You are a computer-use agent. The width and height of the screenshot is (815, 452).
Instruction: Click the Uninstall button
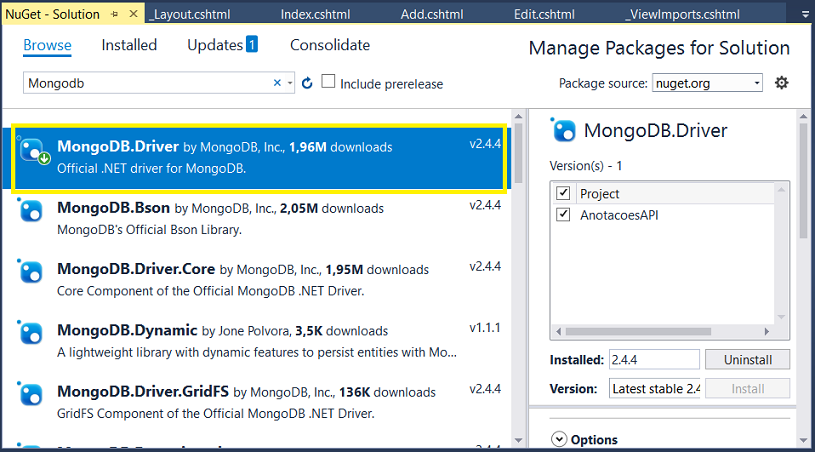pyautogui.click(x=747, y=360)
